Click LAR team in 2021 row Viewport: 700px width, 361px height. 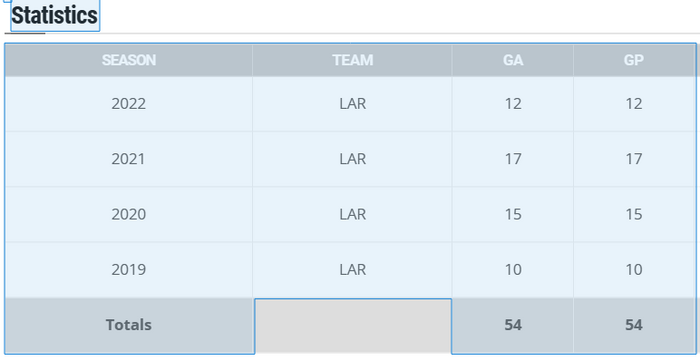[x=352, y=159]
